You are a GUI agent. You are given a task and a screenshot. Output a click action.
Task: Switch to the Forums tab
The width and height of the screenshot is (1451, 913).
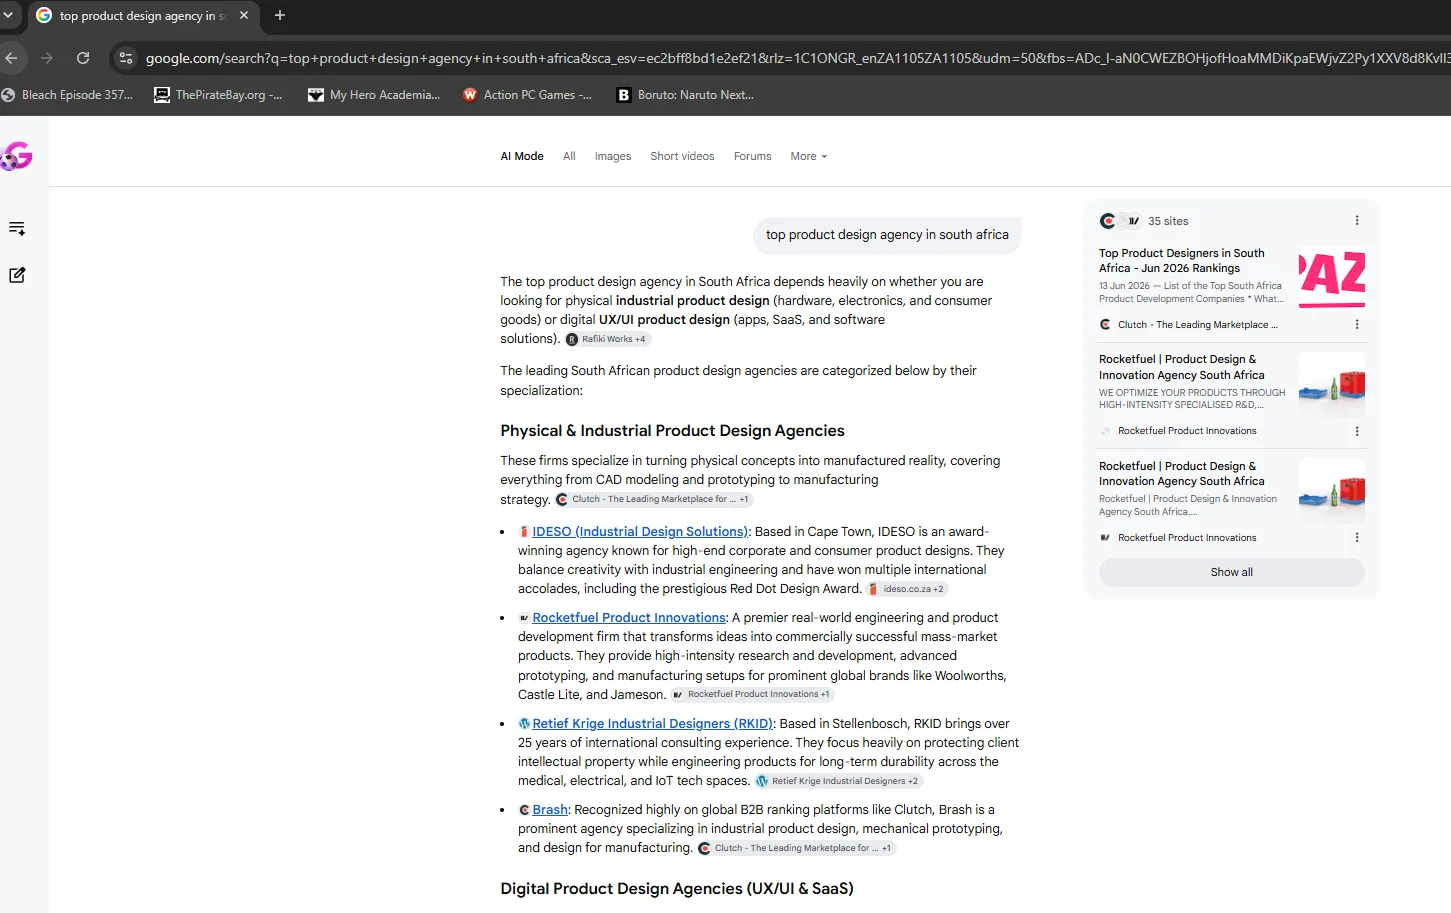752,156
